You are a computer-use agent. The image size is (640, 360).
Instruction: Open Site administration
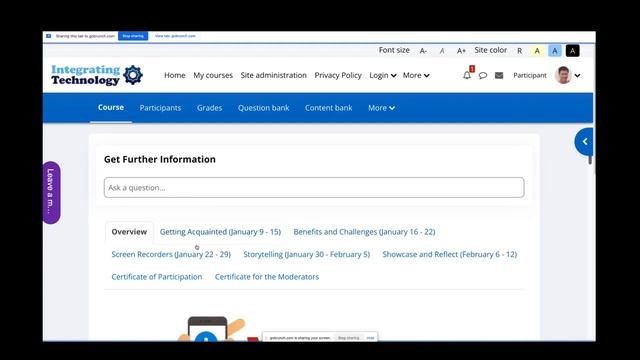[273, 76]
